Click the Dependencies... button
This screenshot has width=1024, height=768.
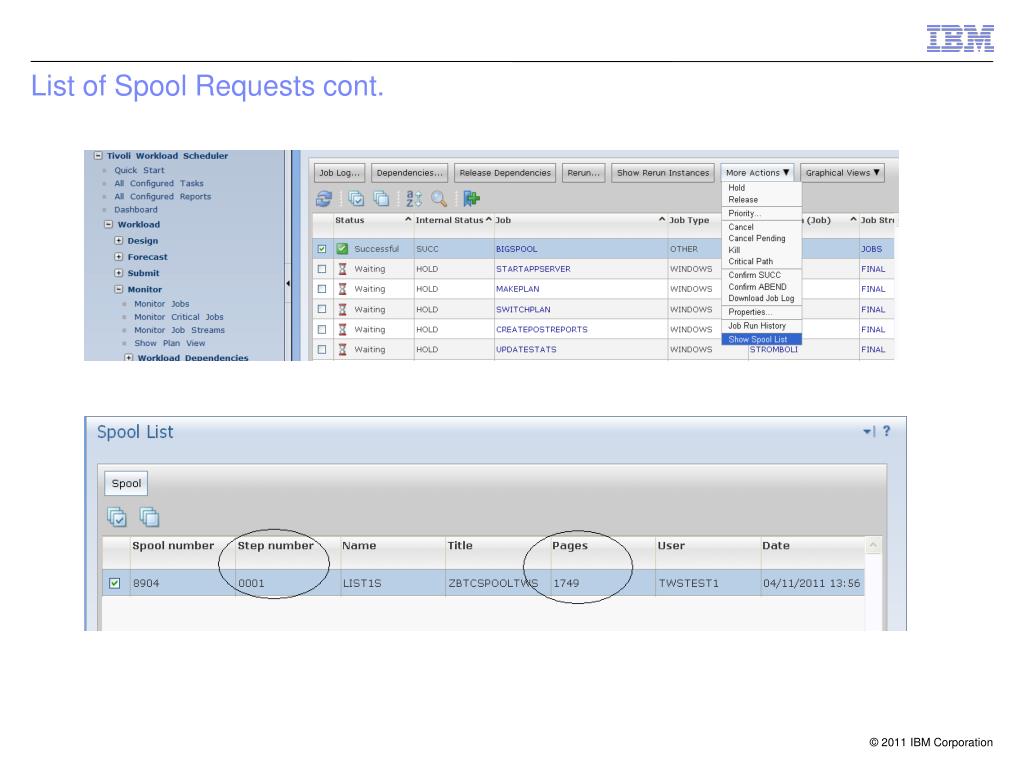[409, 173]
